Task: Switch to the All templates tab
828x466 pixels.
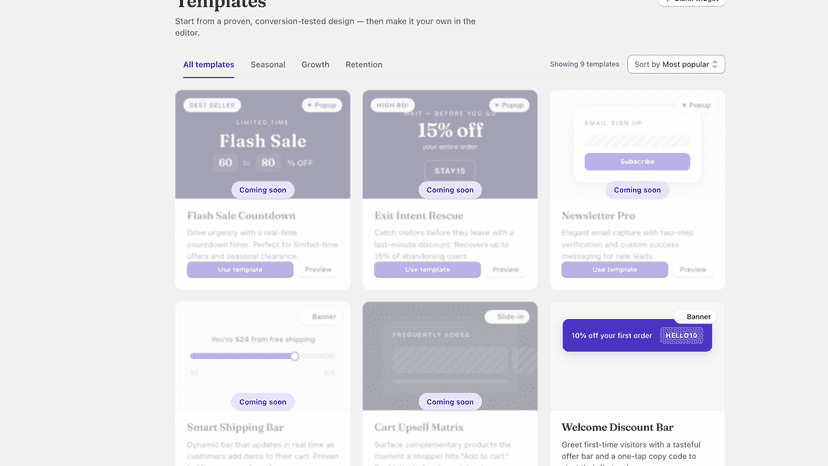Action: pos(209,64)
